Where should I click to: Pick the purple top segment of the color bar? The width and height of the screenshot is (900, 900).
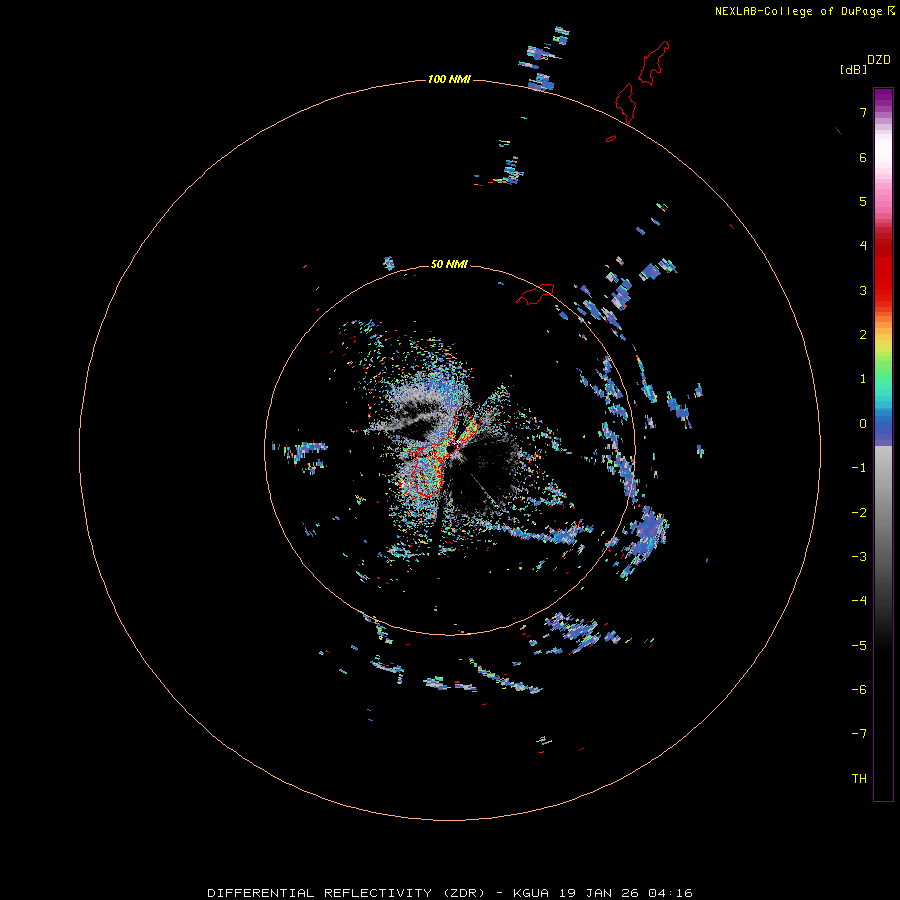pos(883,98)
